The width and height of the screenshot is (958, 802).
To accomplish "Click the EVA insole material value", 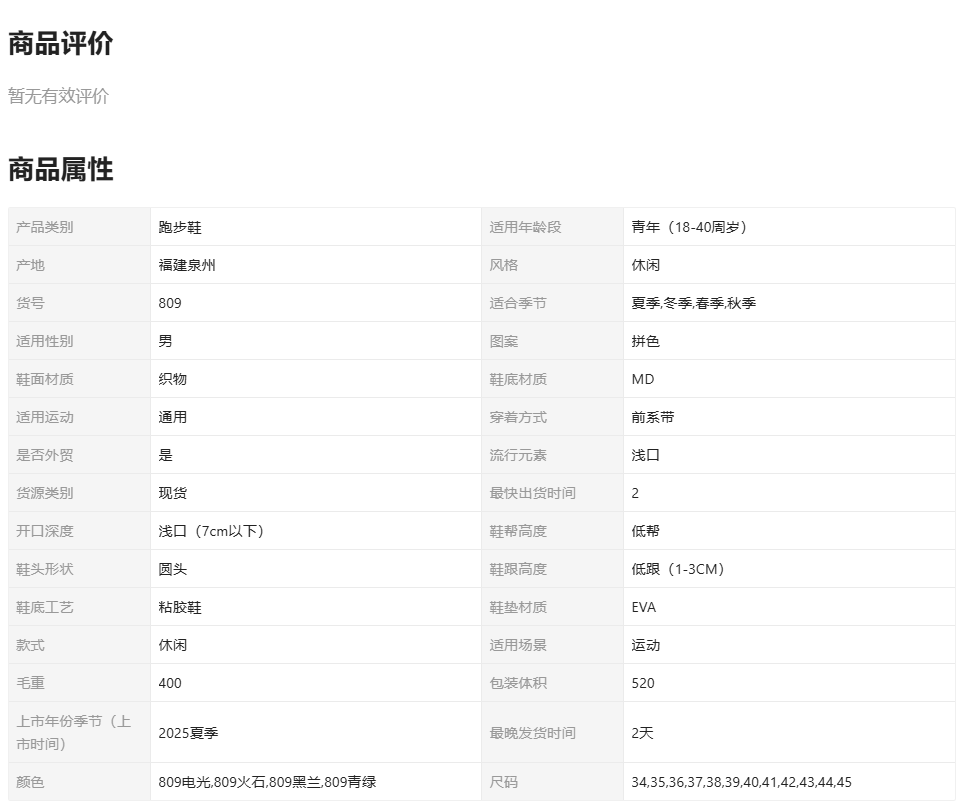I will (644, 607).
